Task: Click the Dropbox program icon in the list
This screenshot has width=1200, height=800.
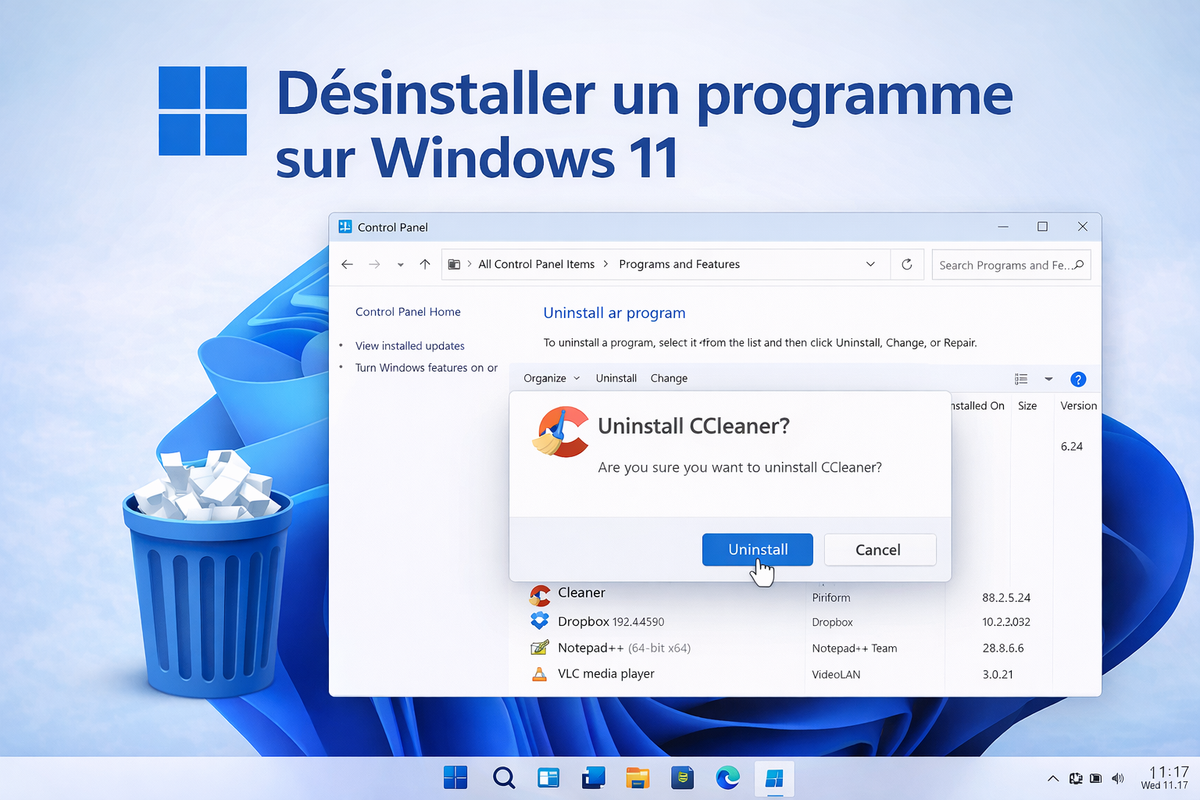Action: click(540, 621)
